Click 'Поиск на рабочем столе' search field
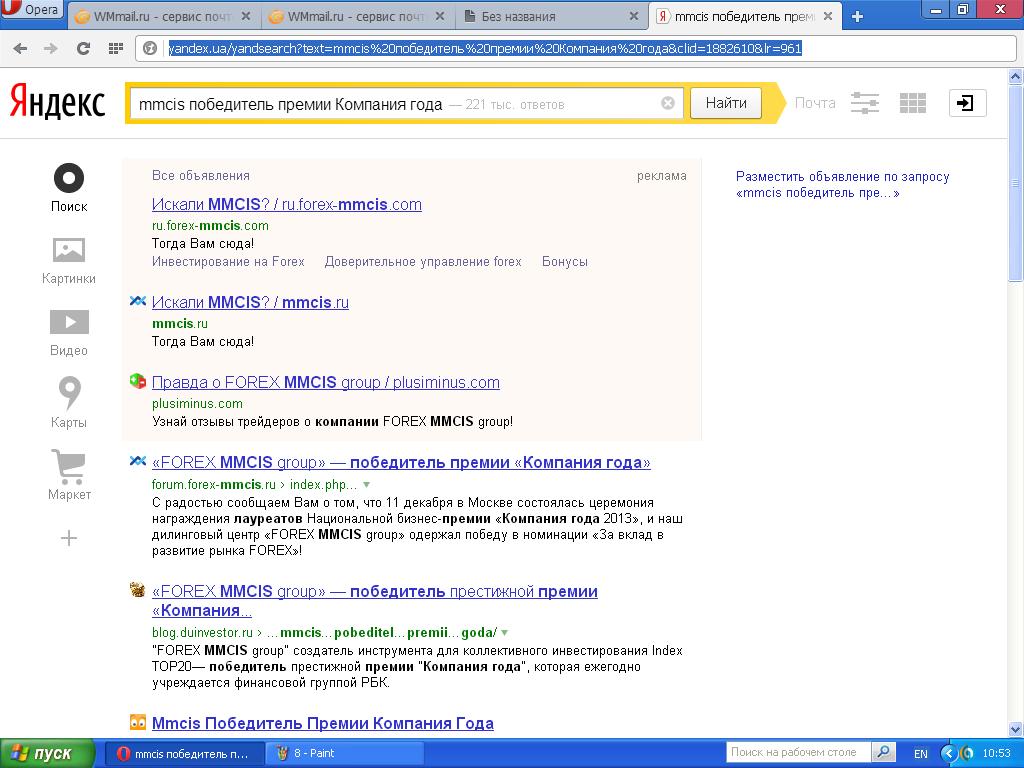Viewport: 1024px width, 768px height. click(798, 752)
